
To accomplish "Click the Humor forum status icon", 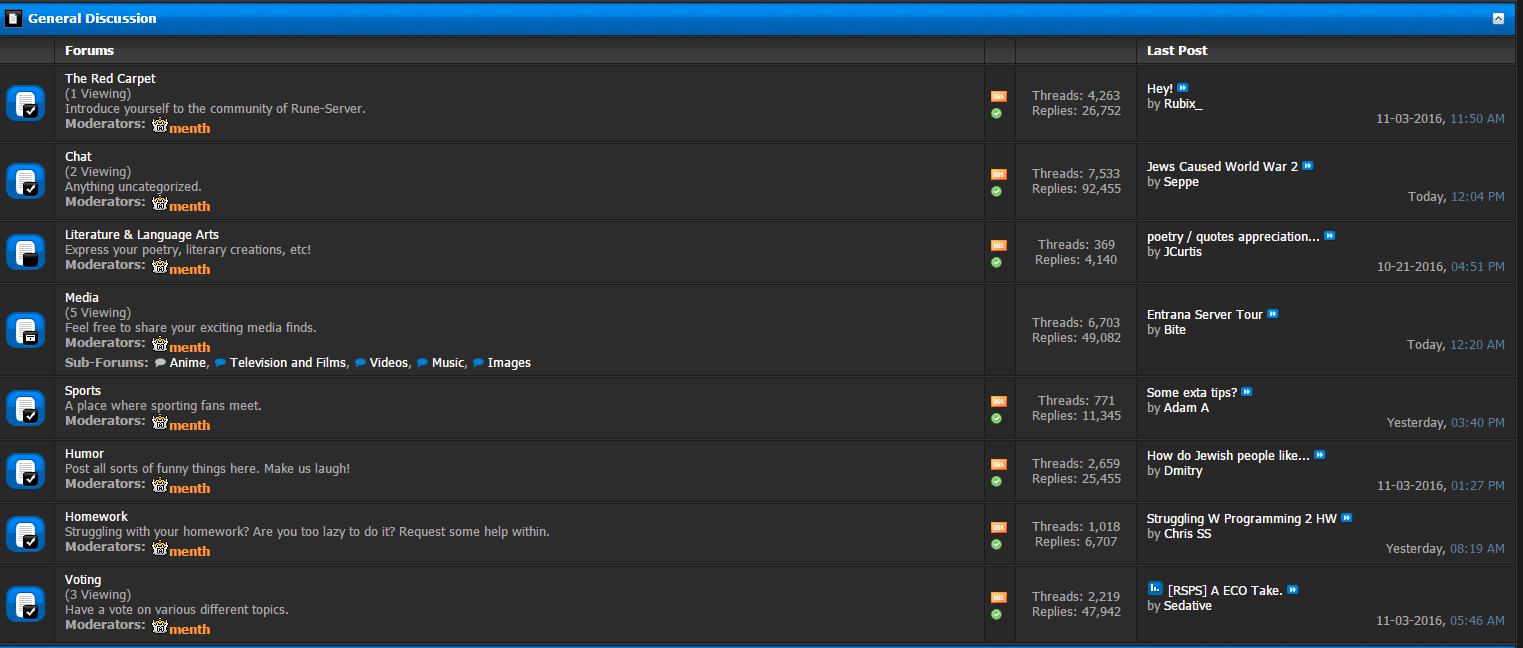I will pos(26,471).
